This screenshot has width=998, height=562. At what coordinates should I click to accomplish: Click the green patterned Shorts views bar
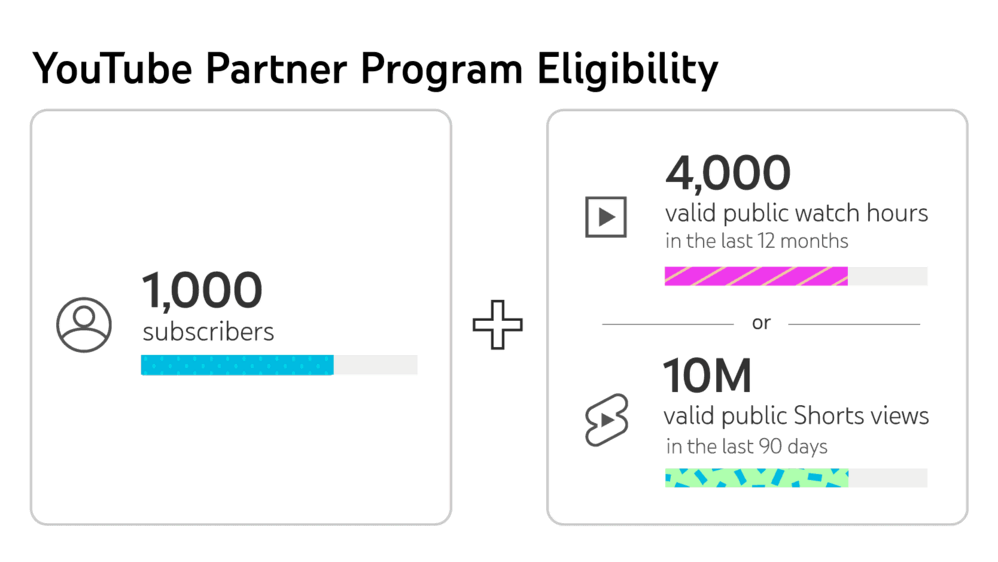click(756, 478)
